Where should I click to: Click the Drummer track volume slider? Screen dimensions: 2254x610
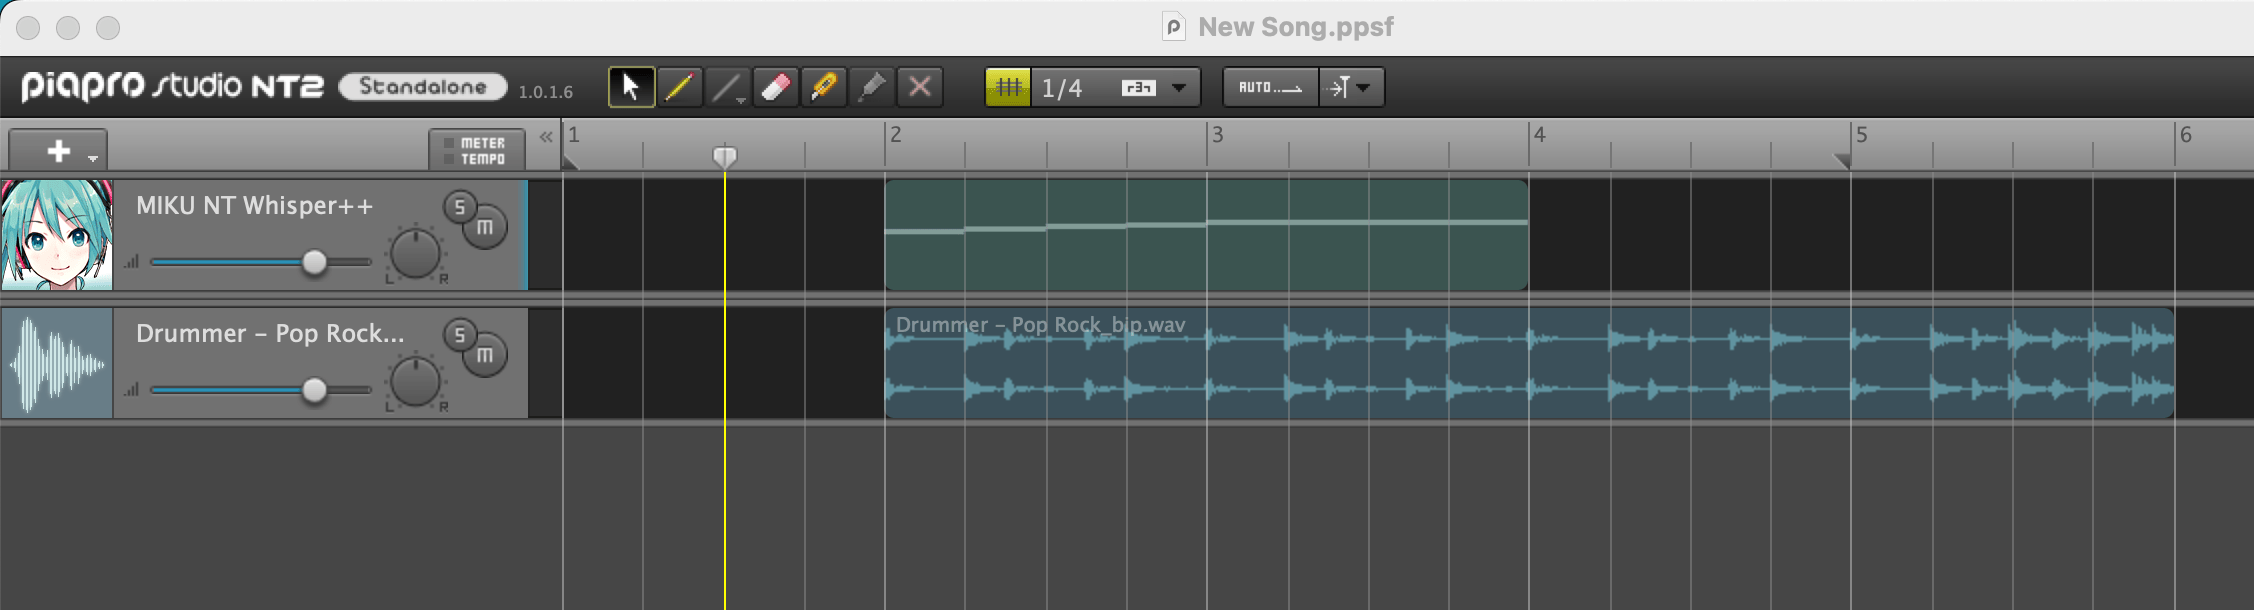(314, 390)
